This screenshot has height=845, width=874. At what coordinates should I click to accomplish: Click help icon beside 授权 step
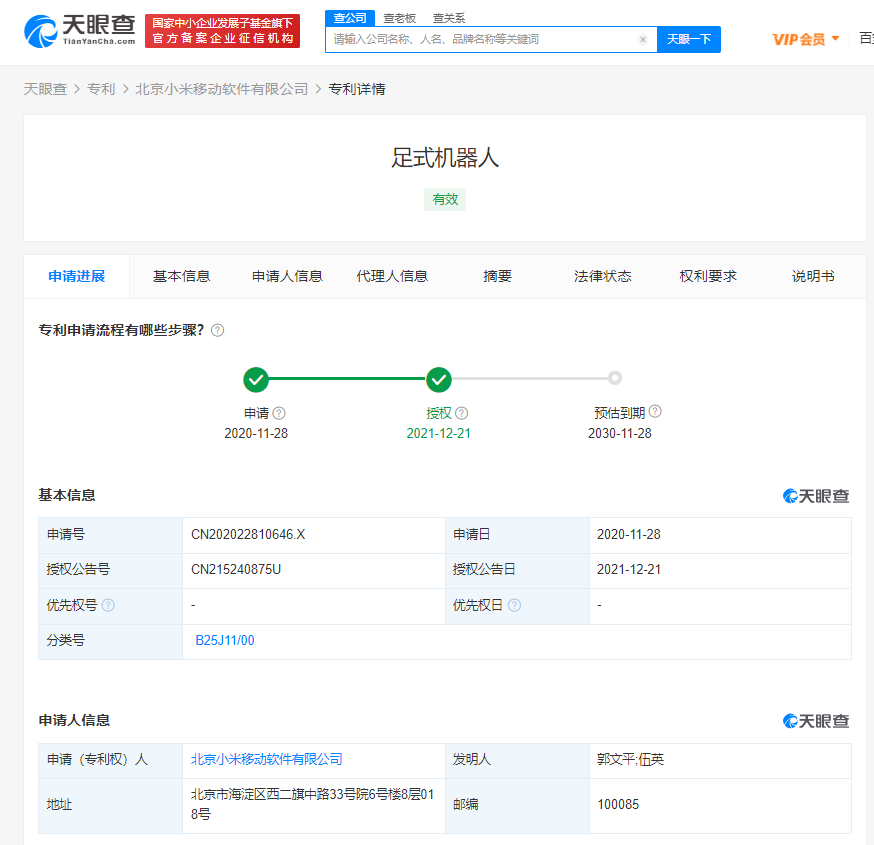462,413
